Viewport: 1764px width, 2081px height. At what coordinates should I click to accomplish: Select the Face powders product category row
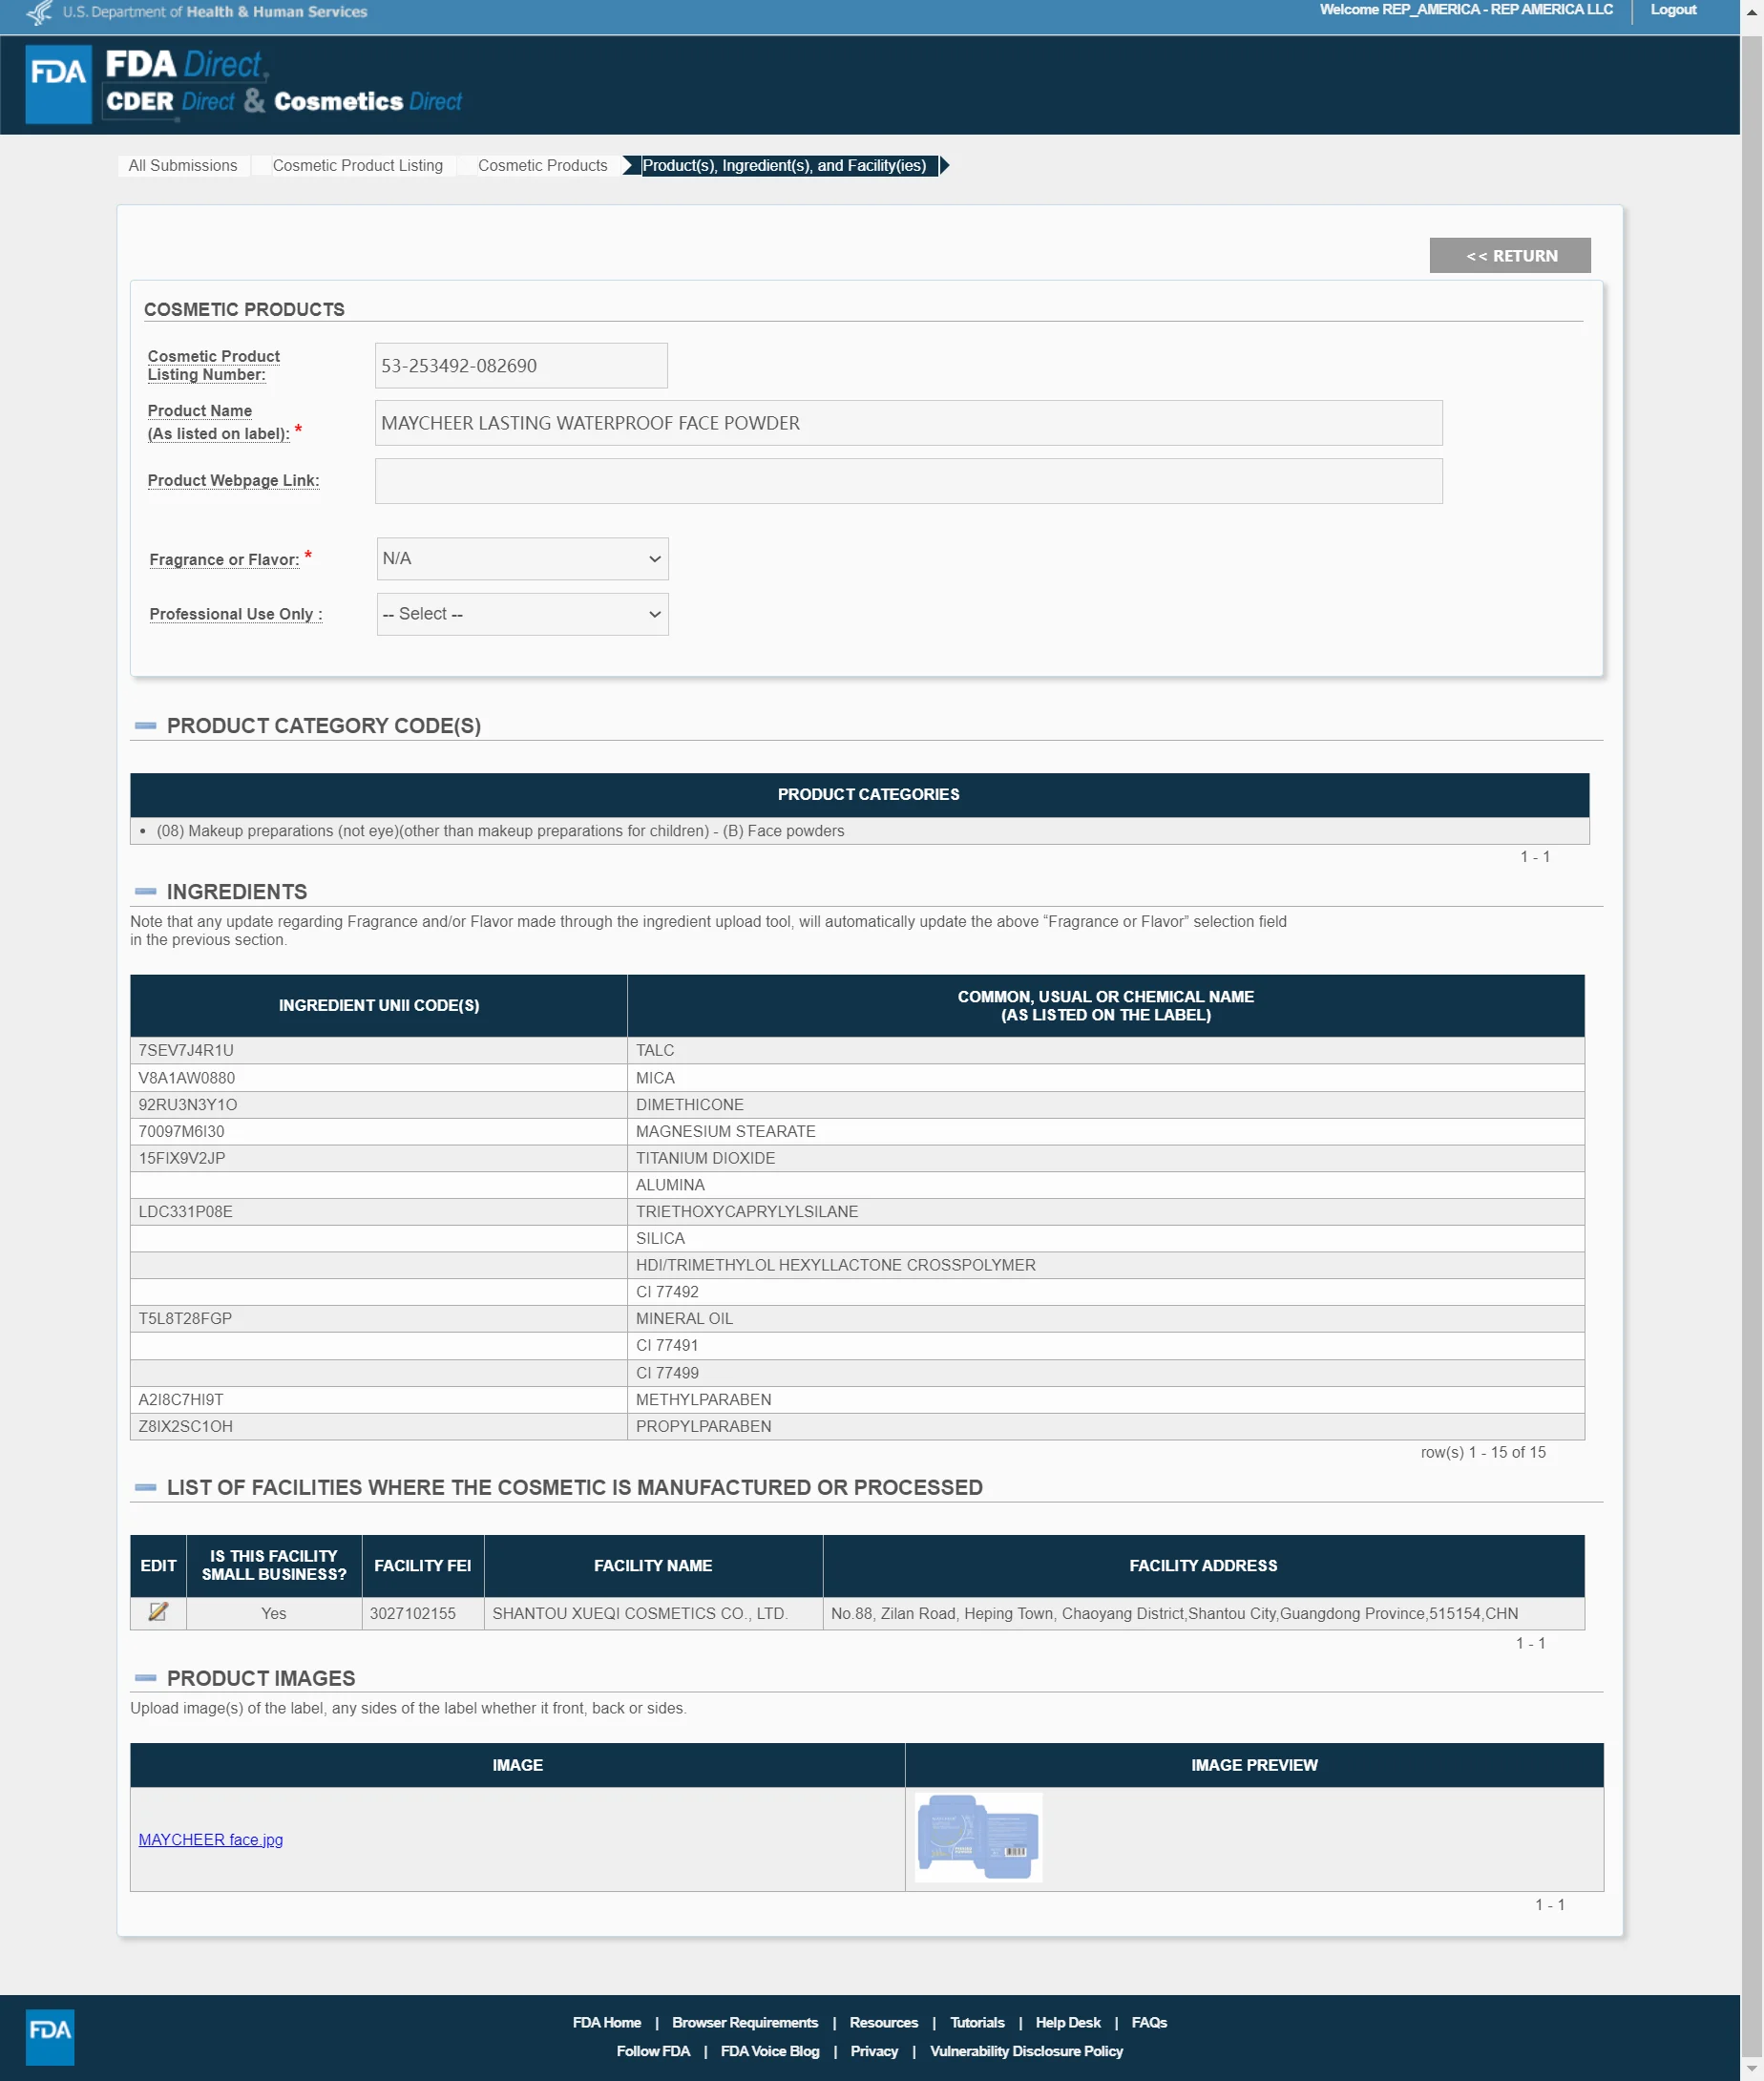pyautogui.click(x=859, y=831)
